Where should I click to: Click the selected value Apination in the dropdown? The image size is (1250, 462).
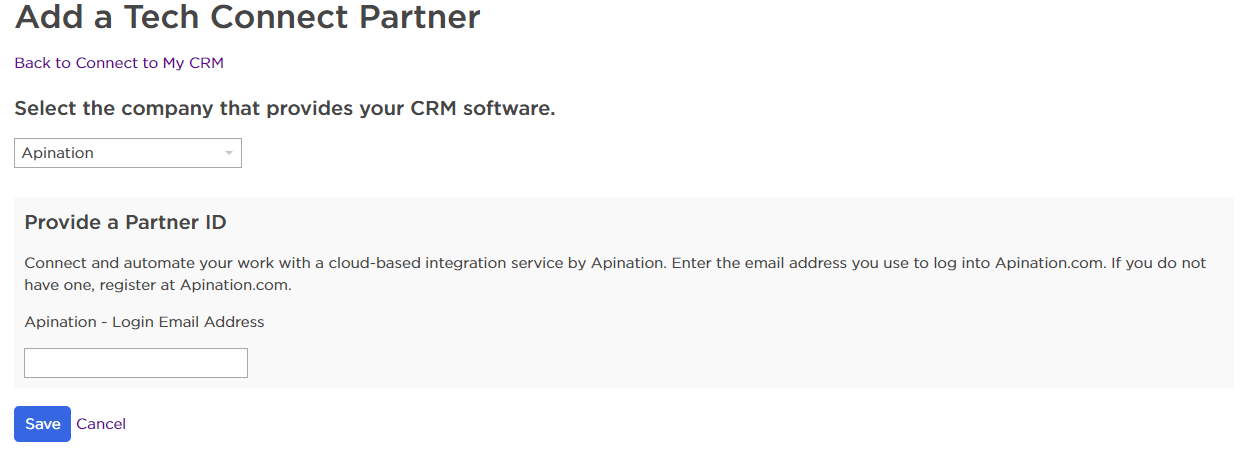[58, 153]
